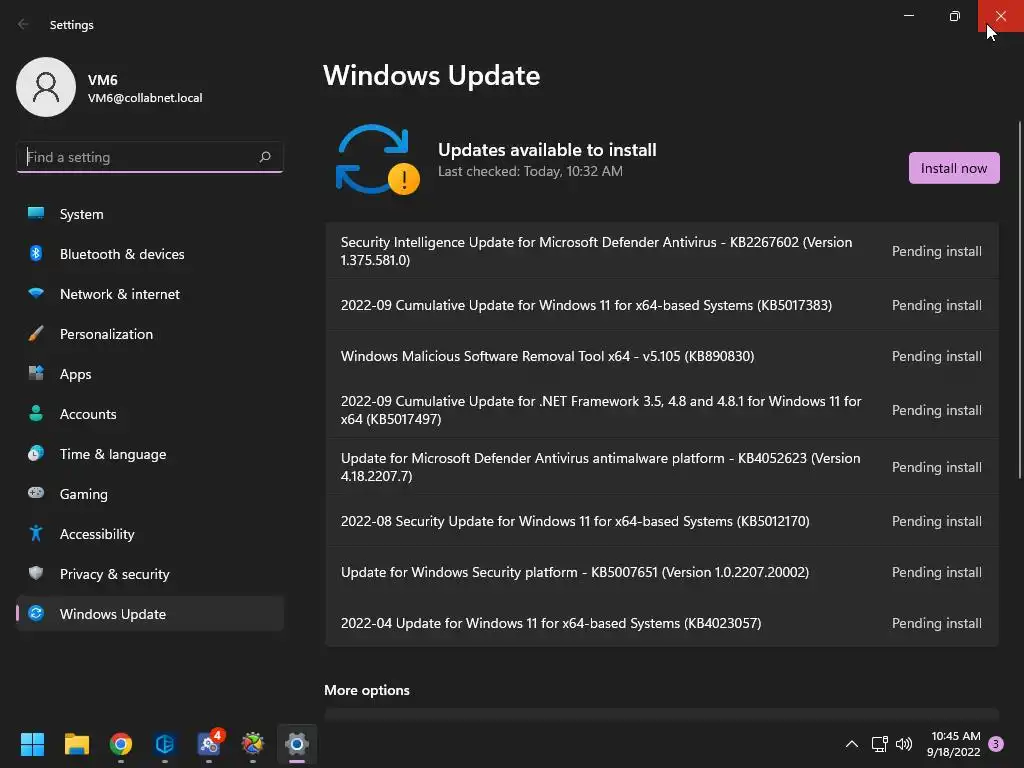
Task: Open the volume speaker tray icon
Action: tap(904, 744)
